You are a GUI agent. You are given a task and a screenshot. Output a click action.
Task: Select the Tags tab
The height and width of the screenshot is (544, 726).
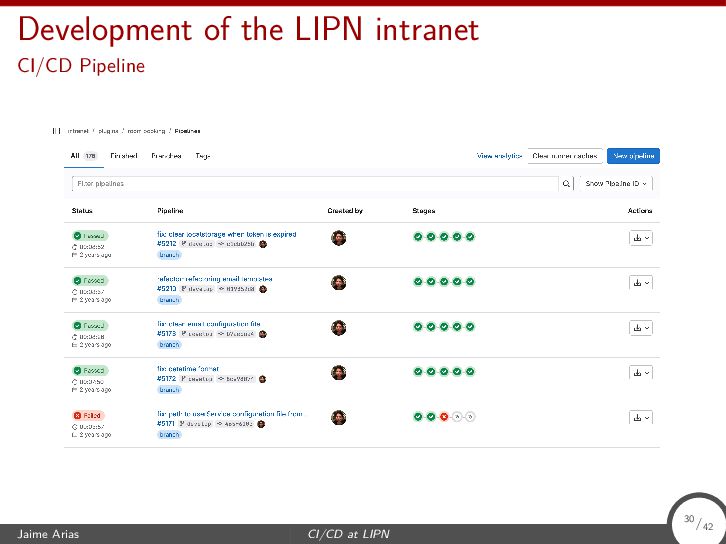point(203,156)
